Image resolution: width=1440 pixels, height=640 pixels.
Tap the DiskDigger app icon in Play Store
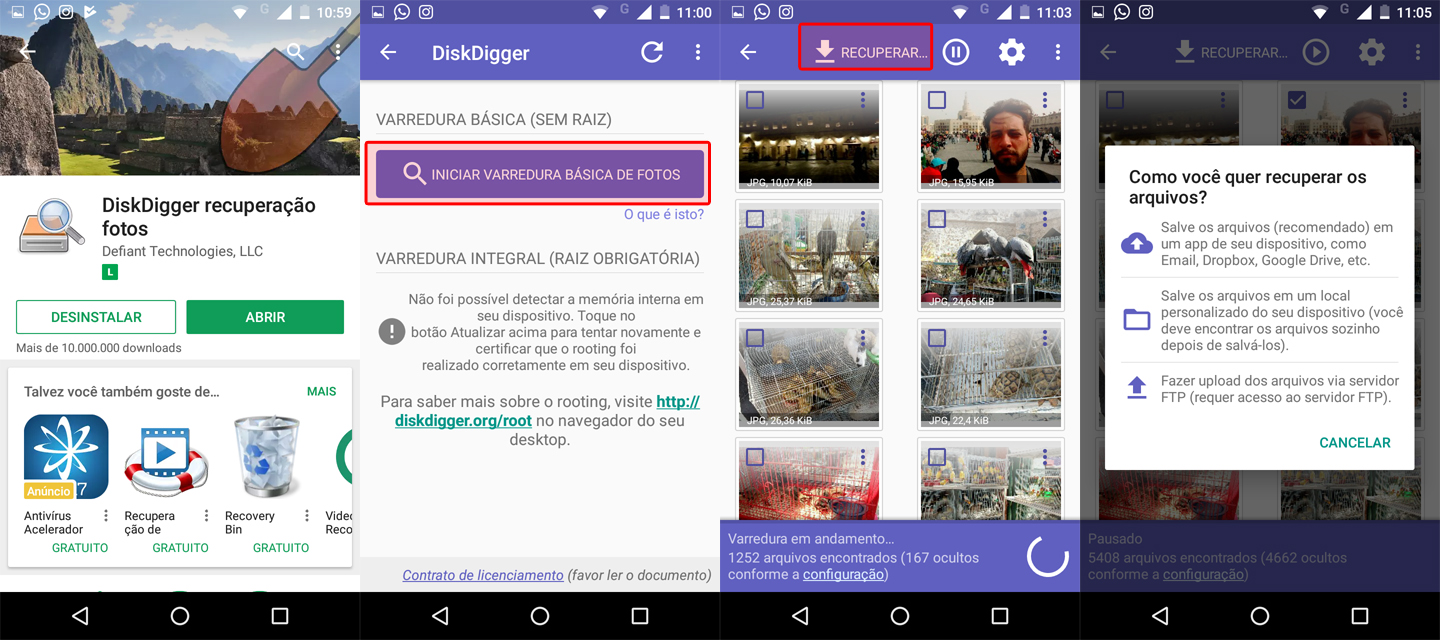(x=52, y=226)
